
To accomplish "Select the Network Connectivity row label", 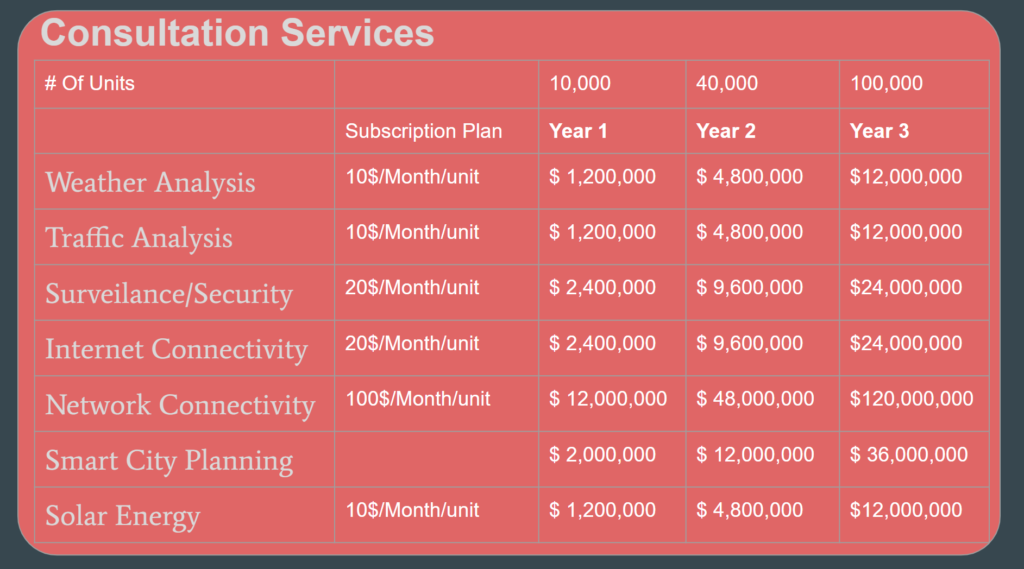I will point(180,405).
